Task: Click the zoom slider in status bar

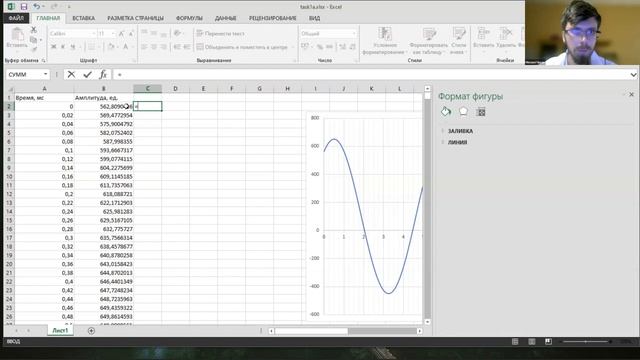Action: coord(586,341)
